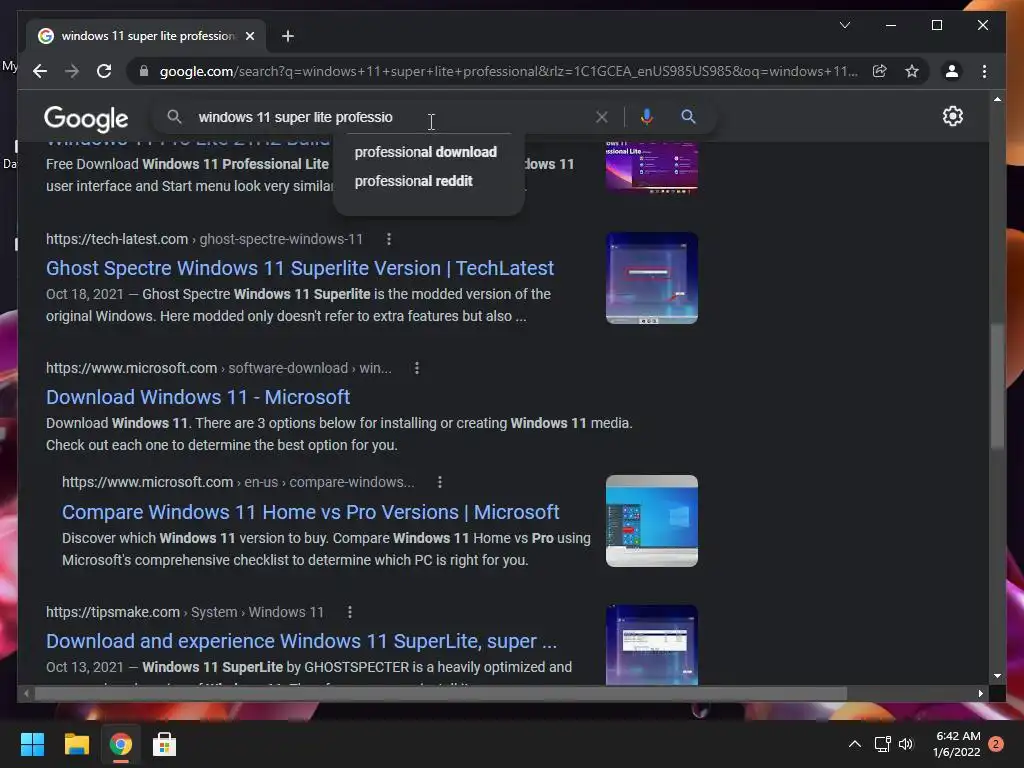Open Google quick settings gear
The image size is (1024, 768).
[x=953, y=116]
